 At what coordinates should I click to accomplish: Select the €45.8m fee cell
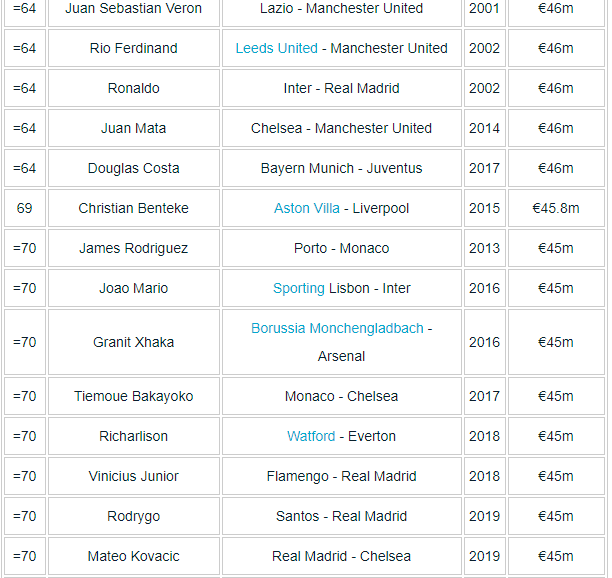click(x=555, y=208)
